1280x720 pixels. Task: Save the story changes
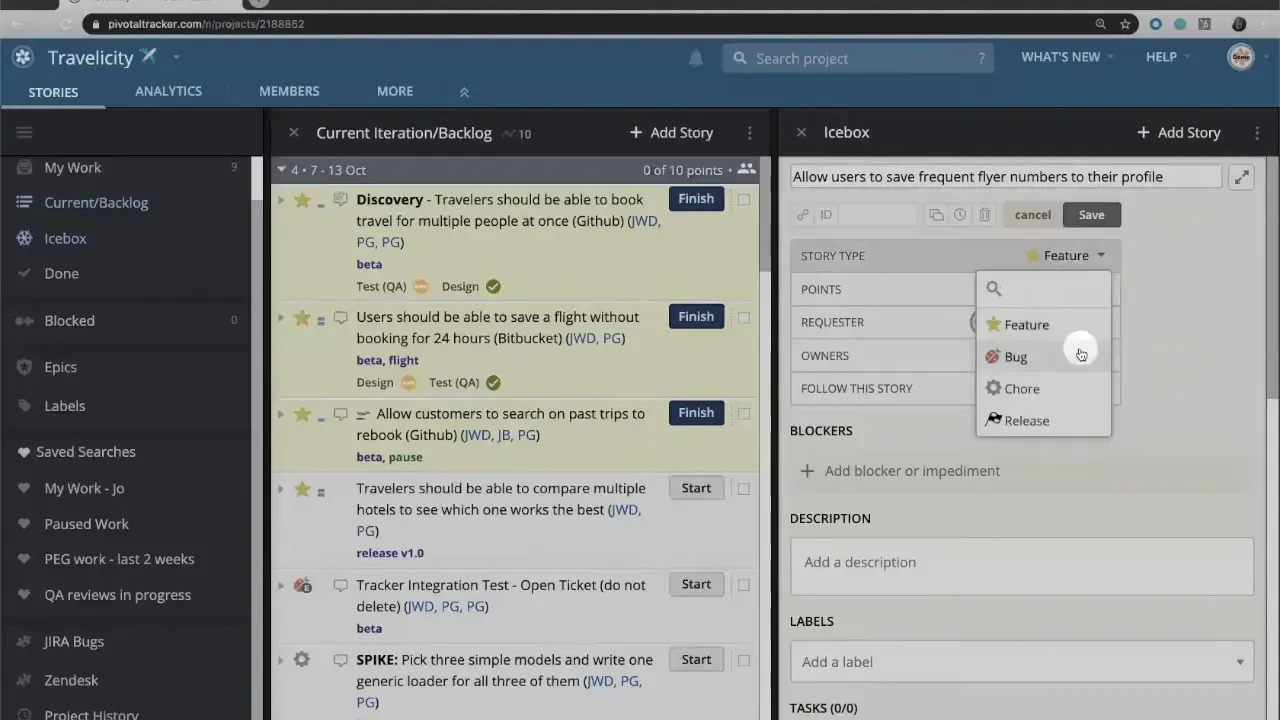point(1091,214)
